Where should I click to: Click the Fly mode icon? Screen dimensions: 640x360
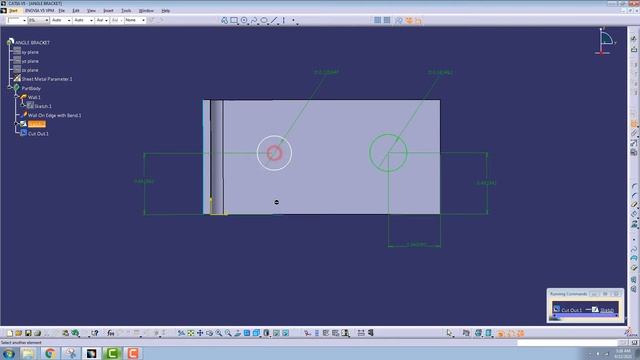(181, 333)
